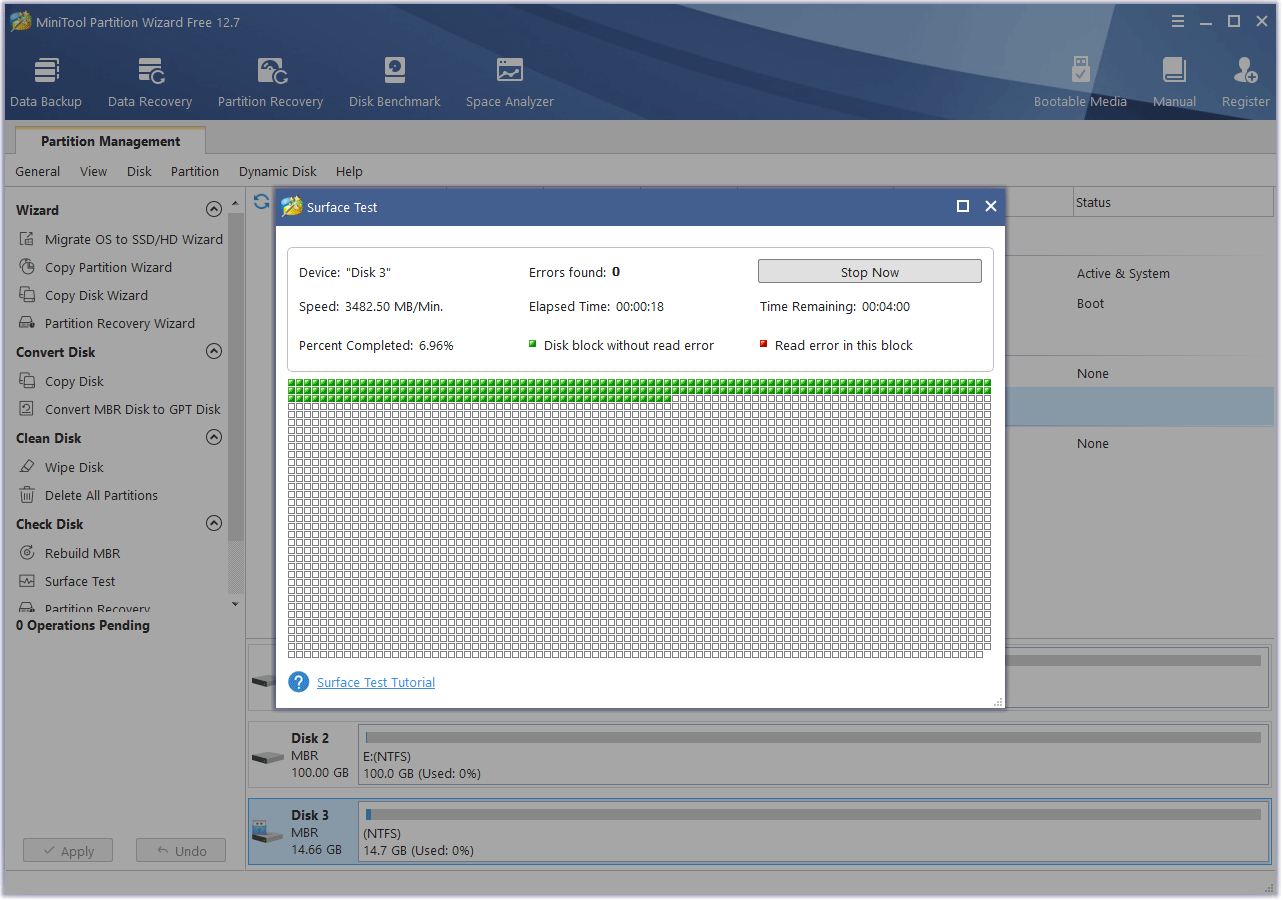Open Bootable Media builder

coord(1080,83)
